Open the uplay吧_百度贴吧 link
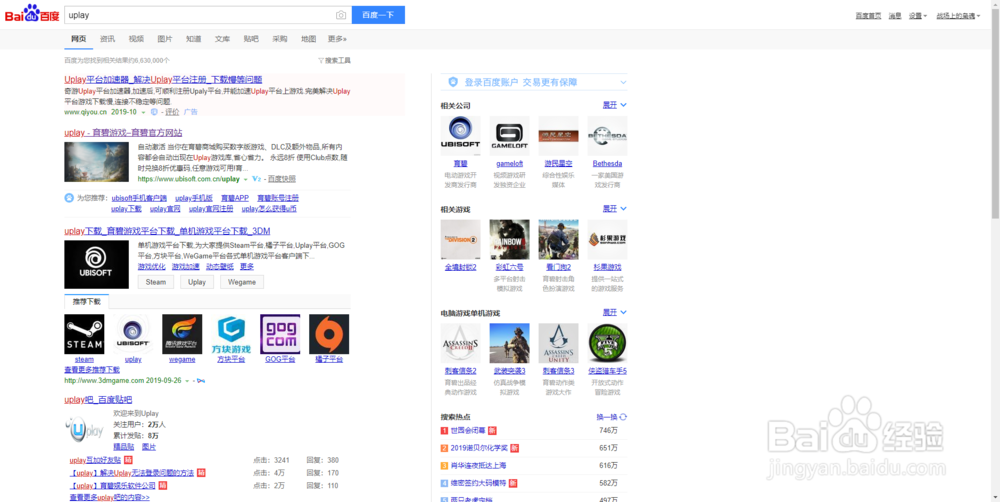1000x502 pixels. point(98,400)
